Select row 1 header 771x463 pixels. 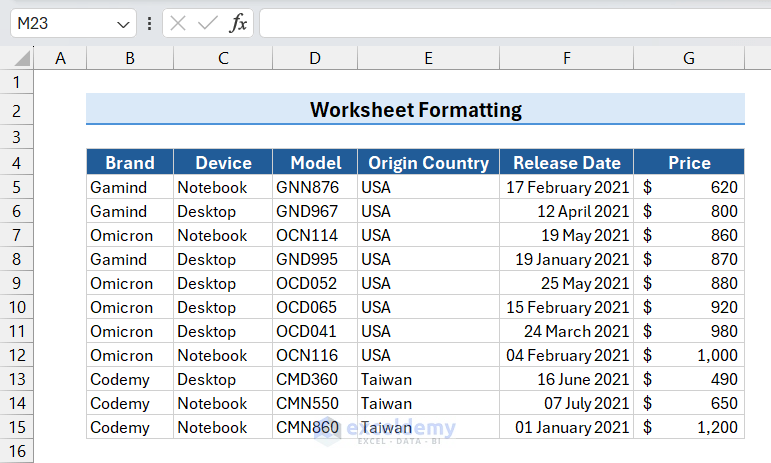(17, 82)
